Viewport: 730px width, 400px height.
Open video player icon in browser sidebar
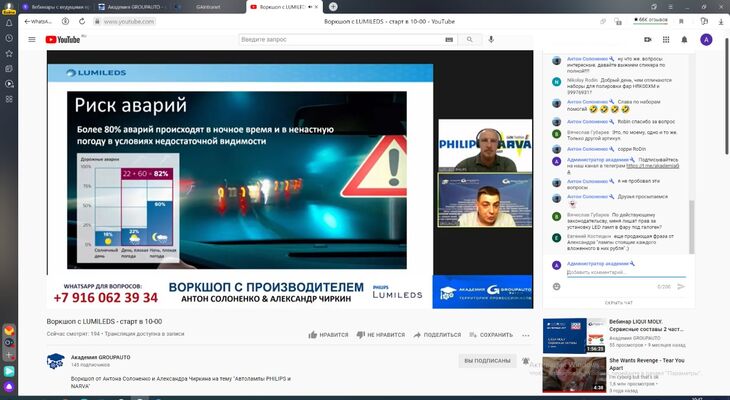[x=9, y=84]
